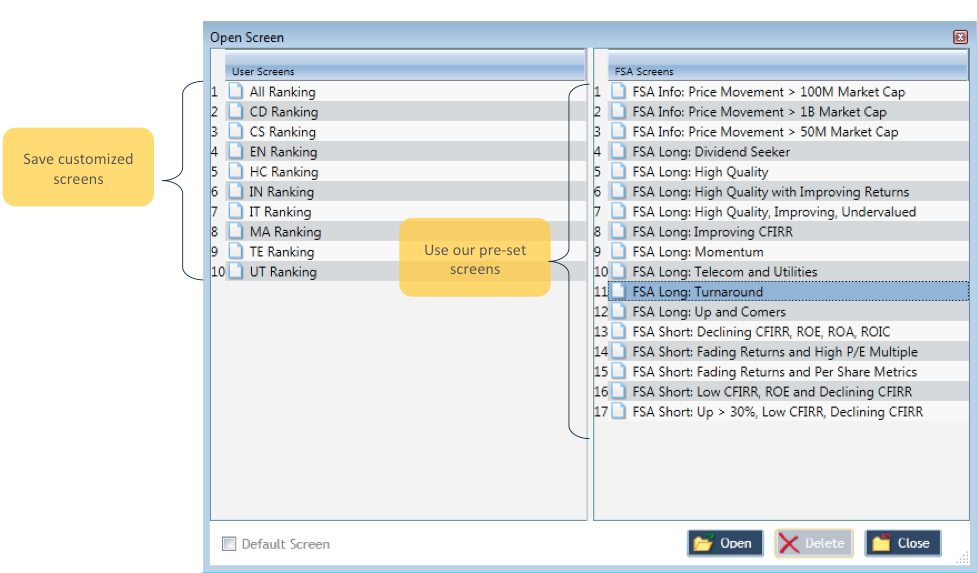Click document icon beside All Ranking
977x573 pixels.
point(236,92)
